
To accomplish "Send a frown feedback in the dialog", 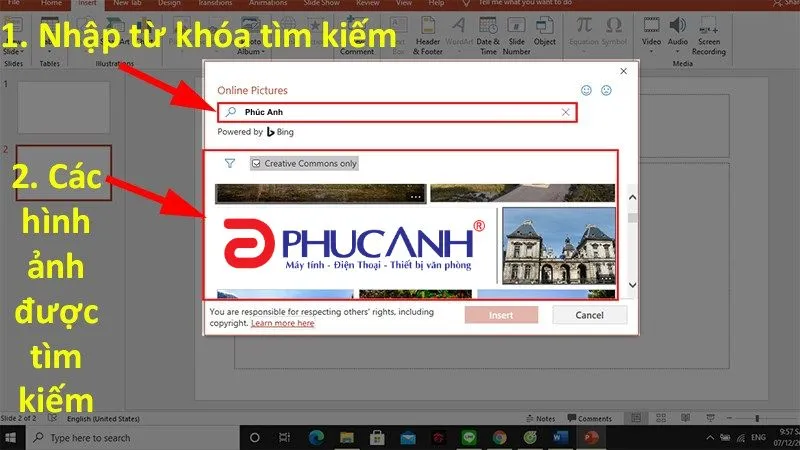I will pyautogui.click(x=606, y=90).
